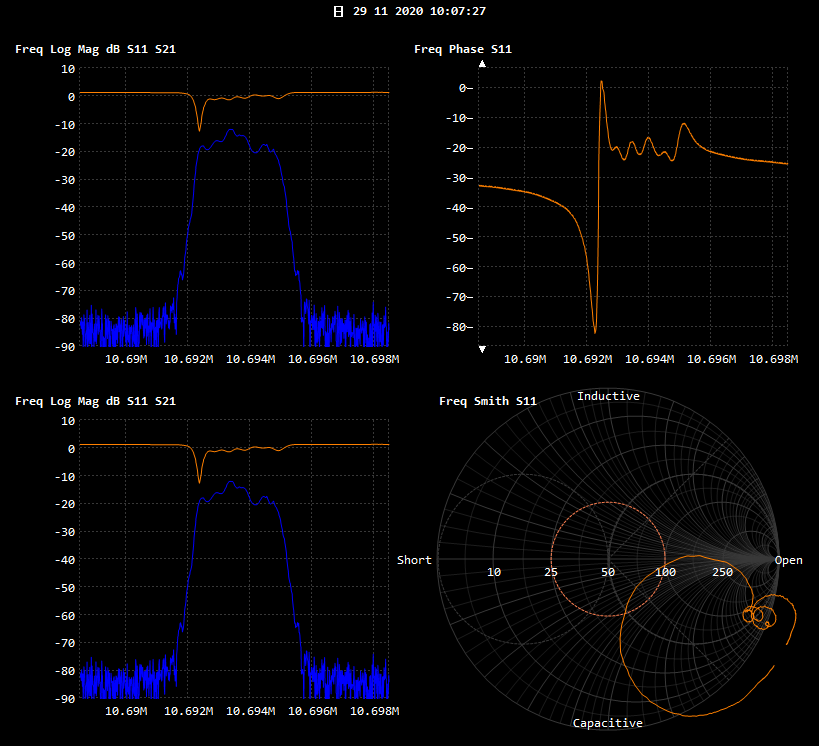819x746 pixels.
Task: Click the 0 degree tick on phase chart
Action: click(465, 88)
